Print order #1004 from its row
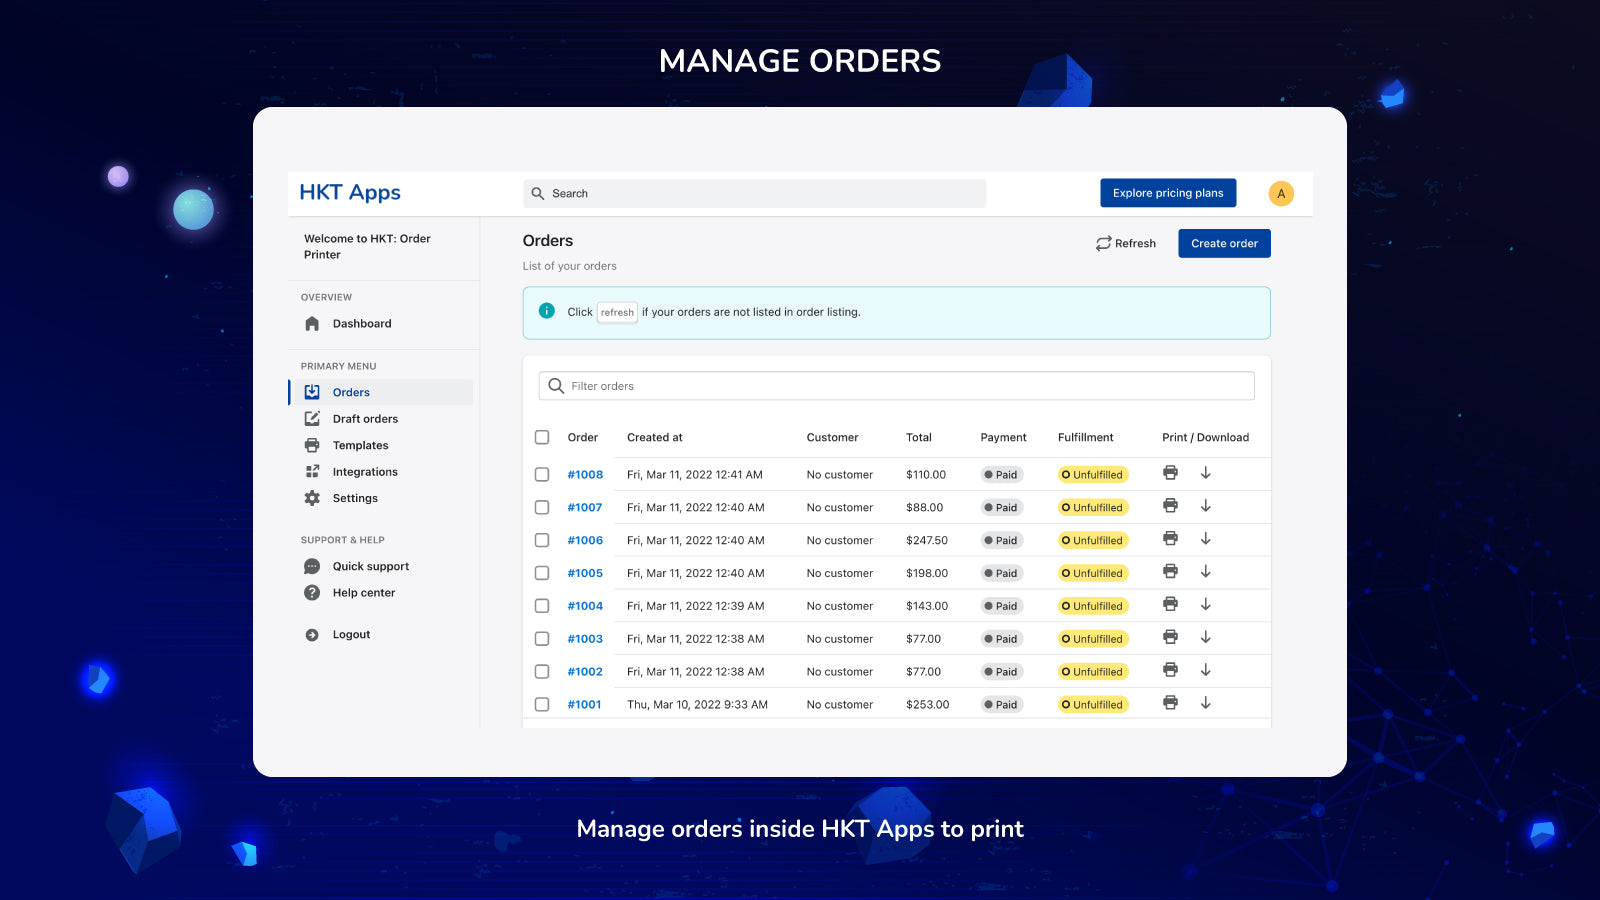Image resolution: width=1600 pixels, height=900 pixels. [1170, 604]
